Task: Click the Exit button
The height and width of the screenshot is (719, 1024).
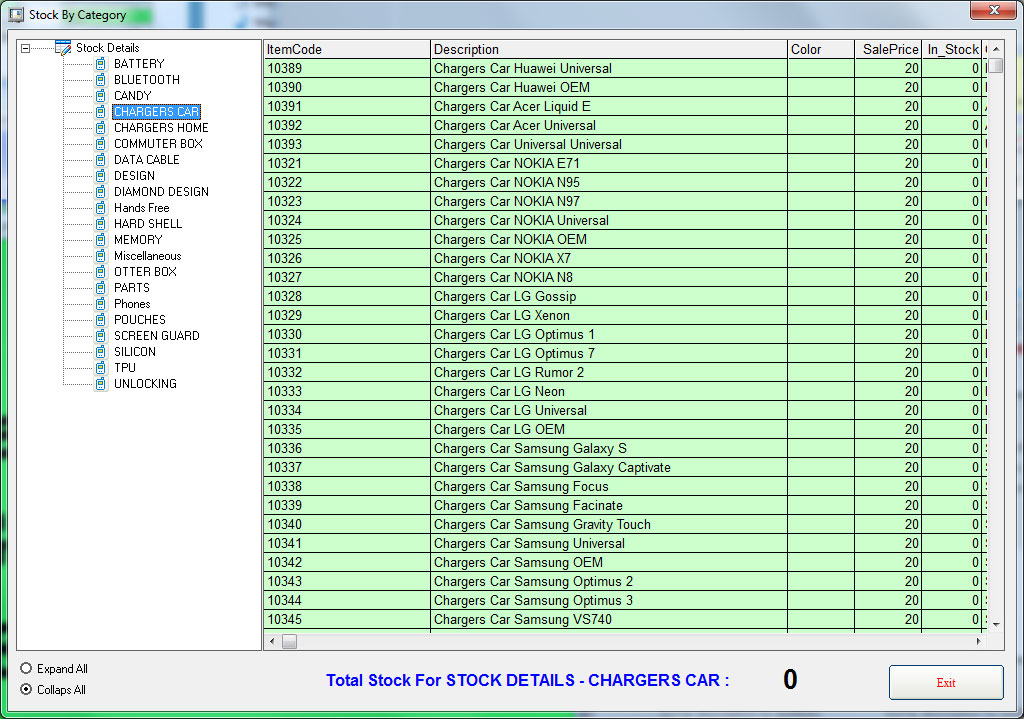Action: point(946,682)
